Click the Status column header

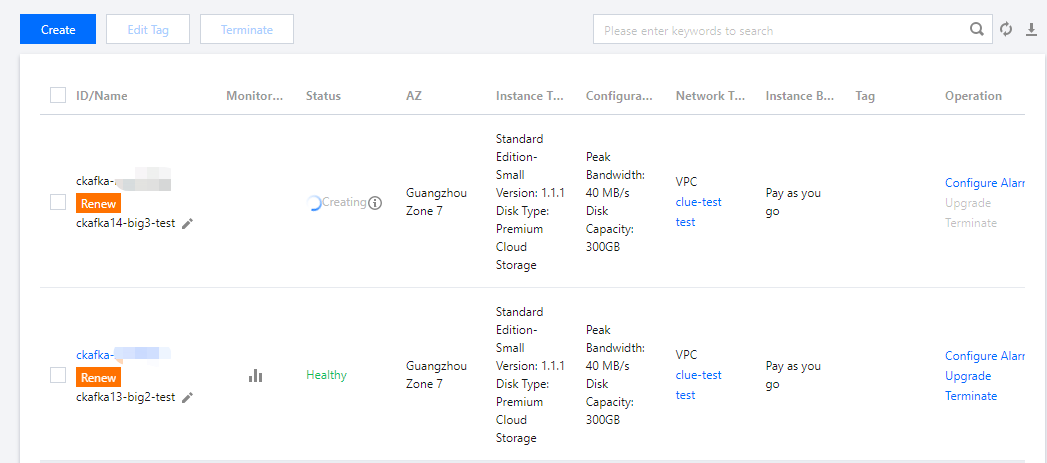click(x=323, y=96)
